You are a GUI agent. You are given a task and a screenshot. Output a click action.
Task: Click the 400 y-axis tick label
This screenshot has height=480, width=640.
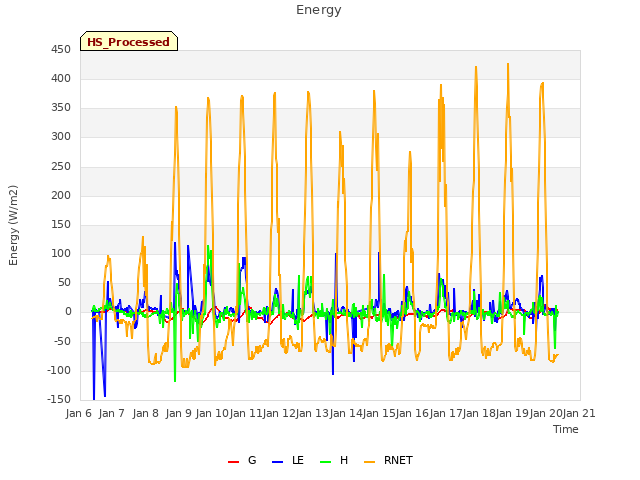(x=61, y=79)
